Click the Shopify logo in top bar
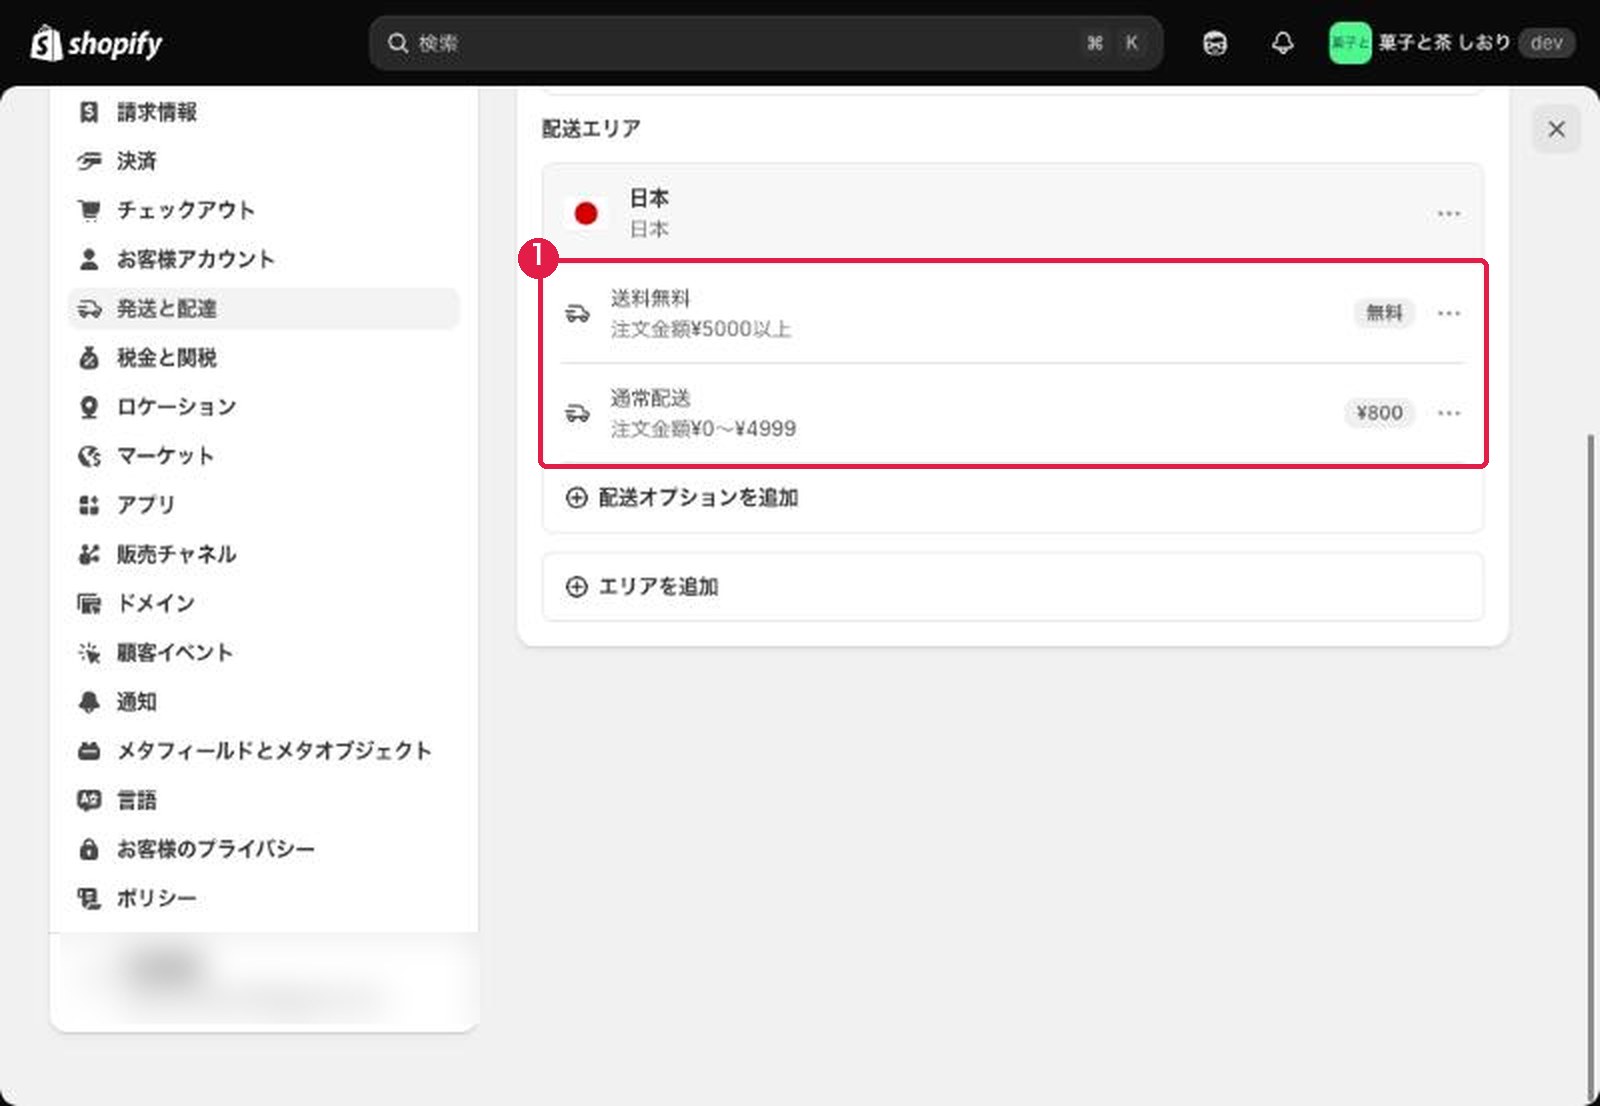Screen dimensions: 1600x1106 (x=97, y=43)
